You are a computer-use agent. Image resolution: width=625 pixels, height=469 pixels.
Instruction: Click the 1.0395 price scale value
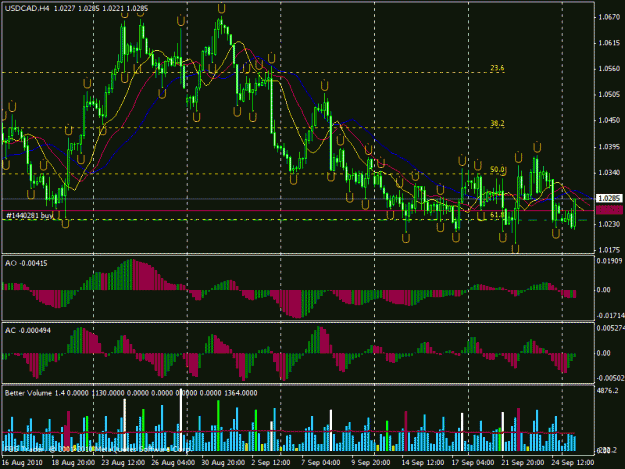coord(609,147)
